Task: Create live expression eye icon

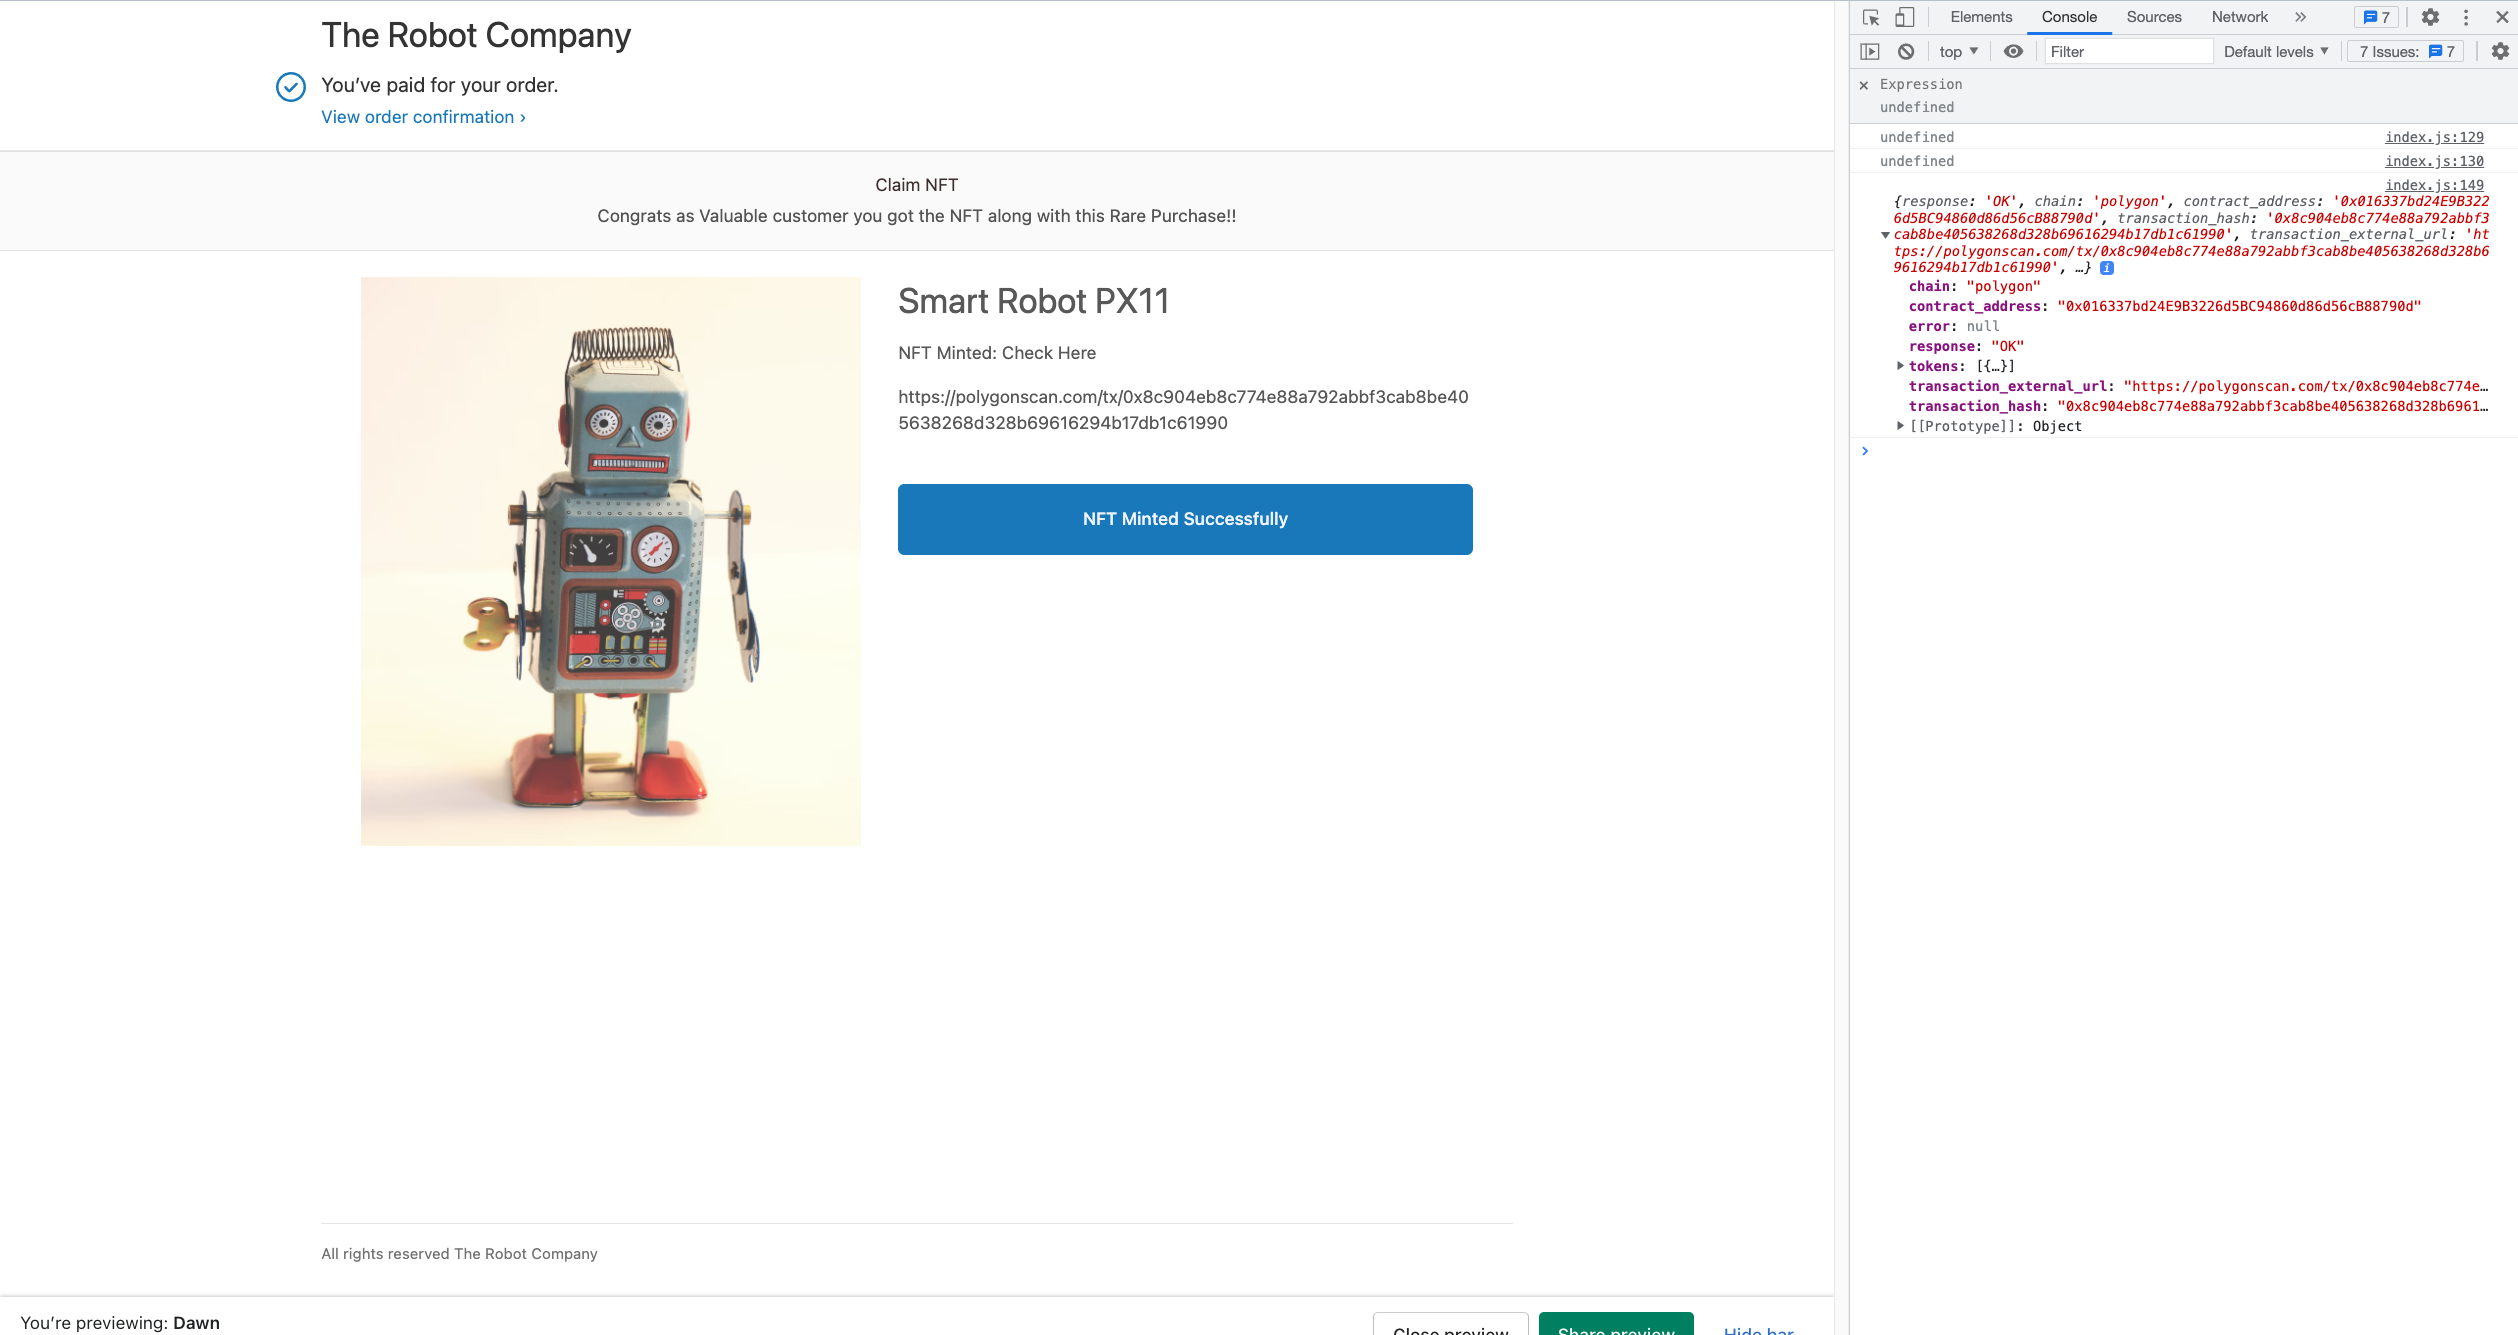Action: tap(2013, 51)
